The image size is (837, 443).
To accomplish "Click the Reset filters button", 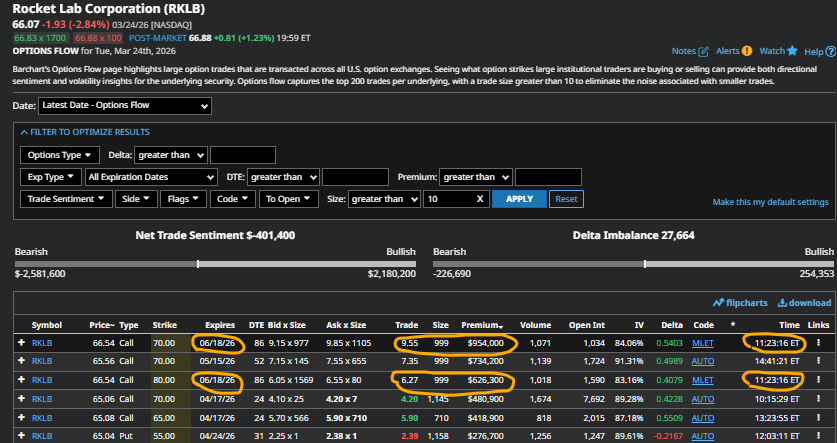I will [x=566, y=199].
